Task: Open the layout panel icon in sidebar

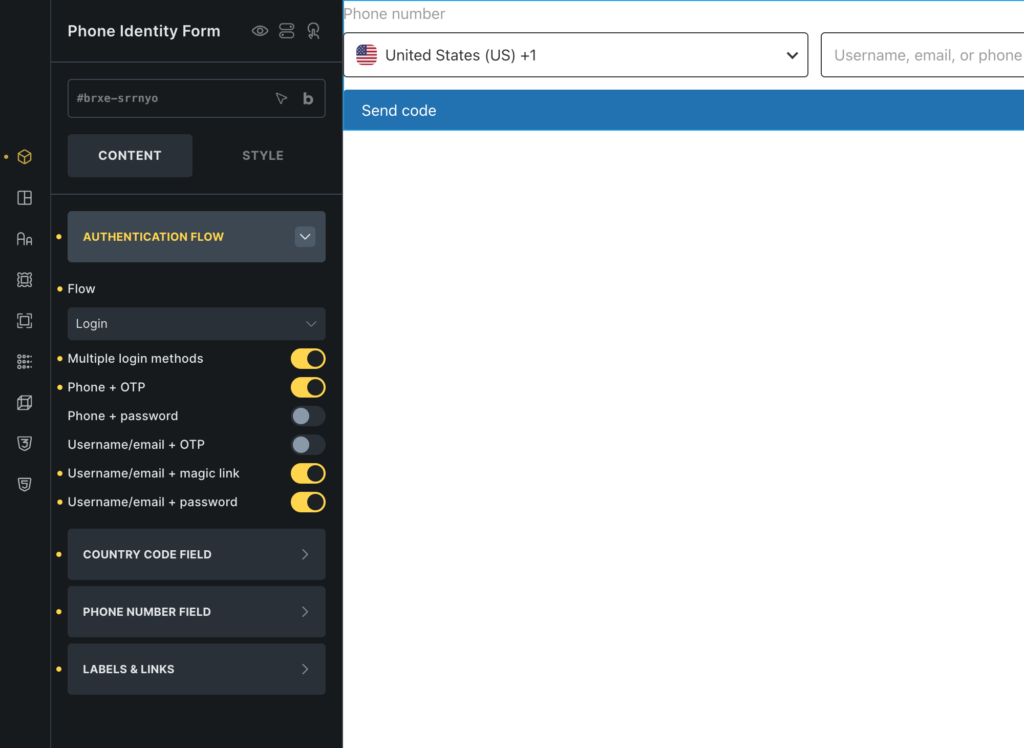Action: click(24, 198)
